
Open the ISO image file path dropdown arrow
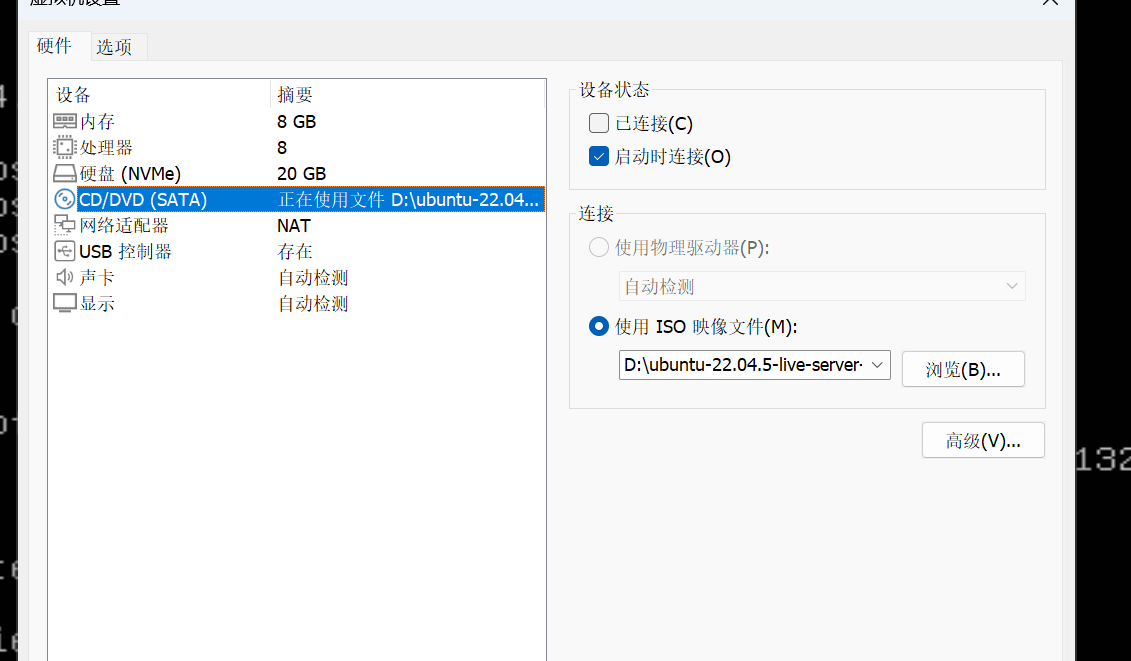point(877,365)
